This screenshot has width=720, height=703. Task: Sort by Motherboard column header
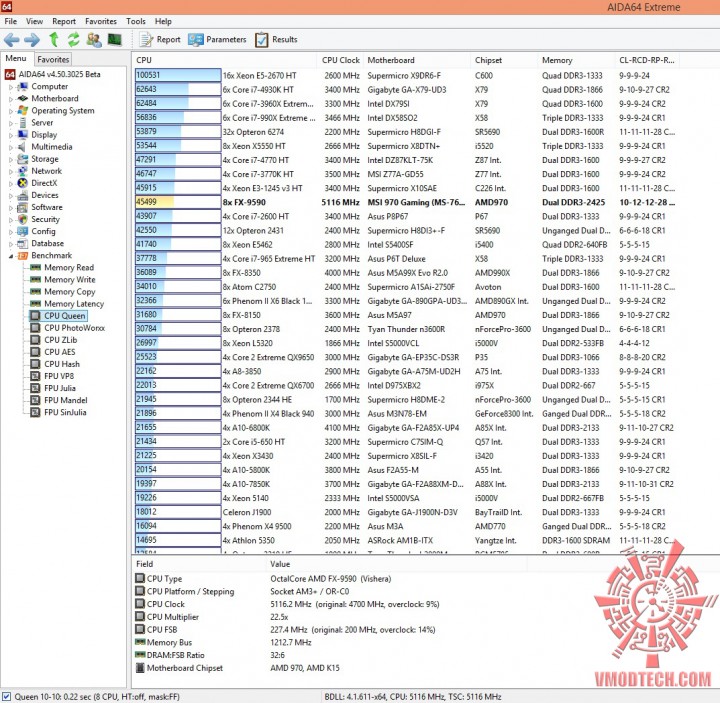[x=417, y=60]
